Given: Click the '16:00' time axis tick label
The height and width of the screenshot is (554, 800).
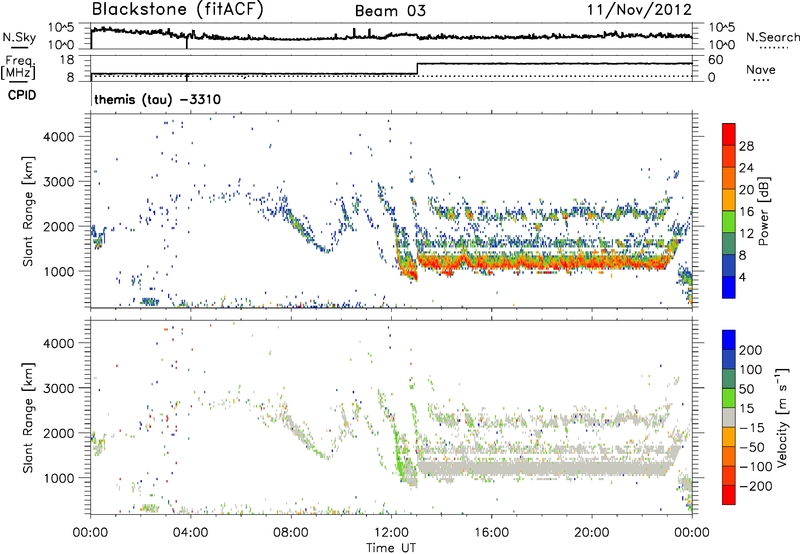Looking at the screenshot, I should [491, 533].
